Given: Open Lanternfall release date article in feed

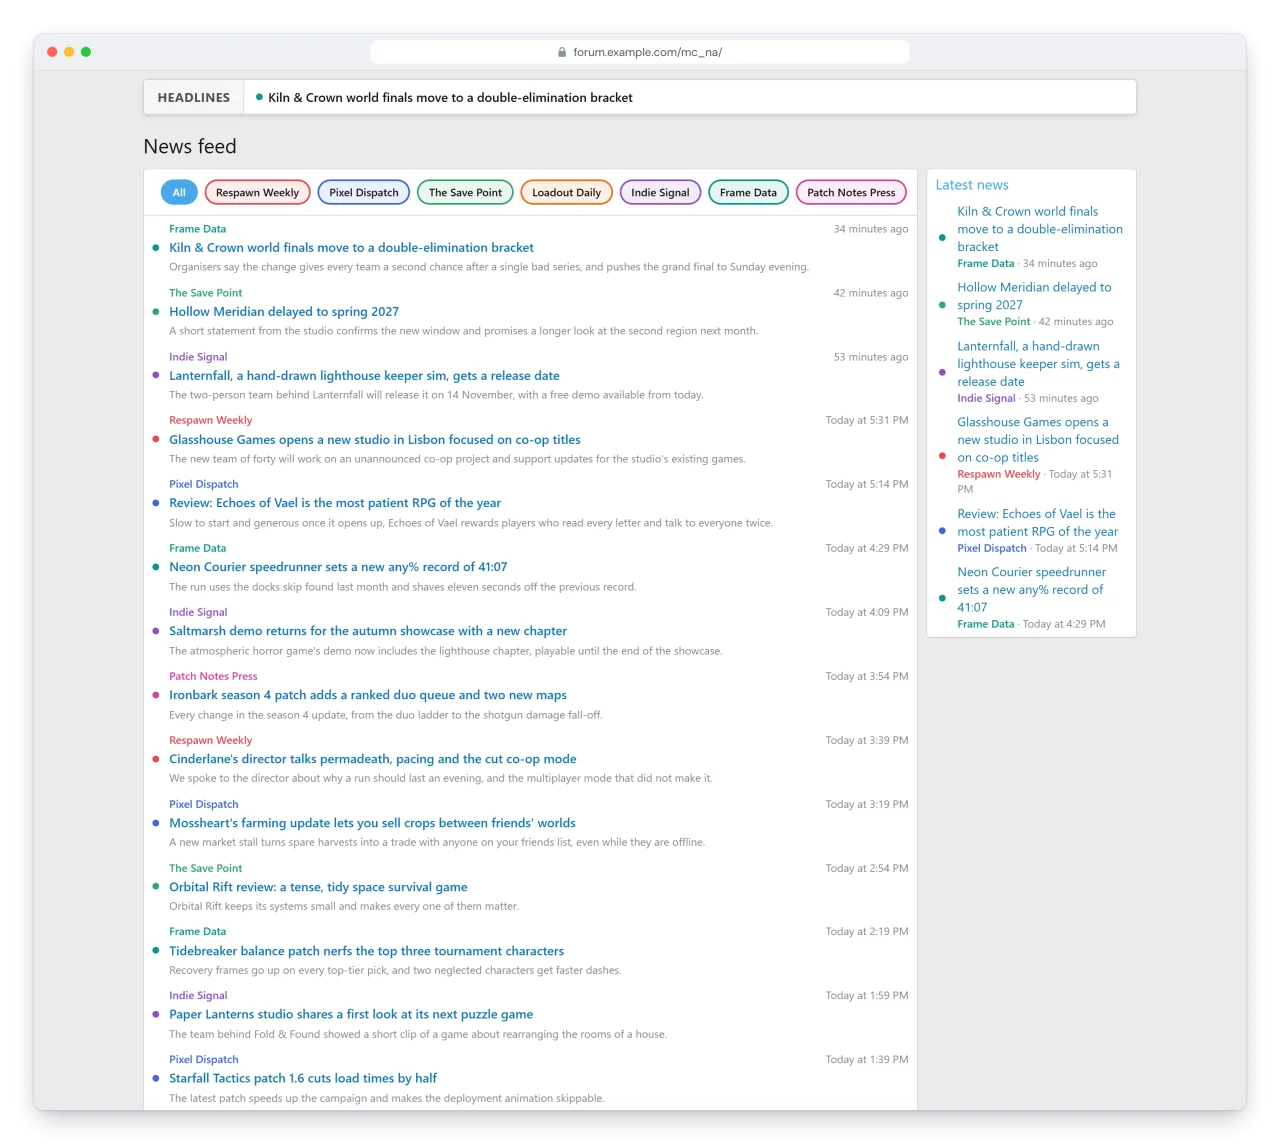Looking at the screenshot, I should pos(364,376).
